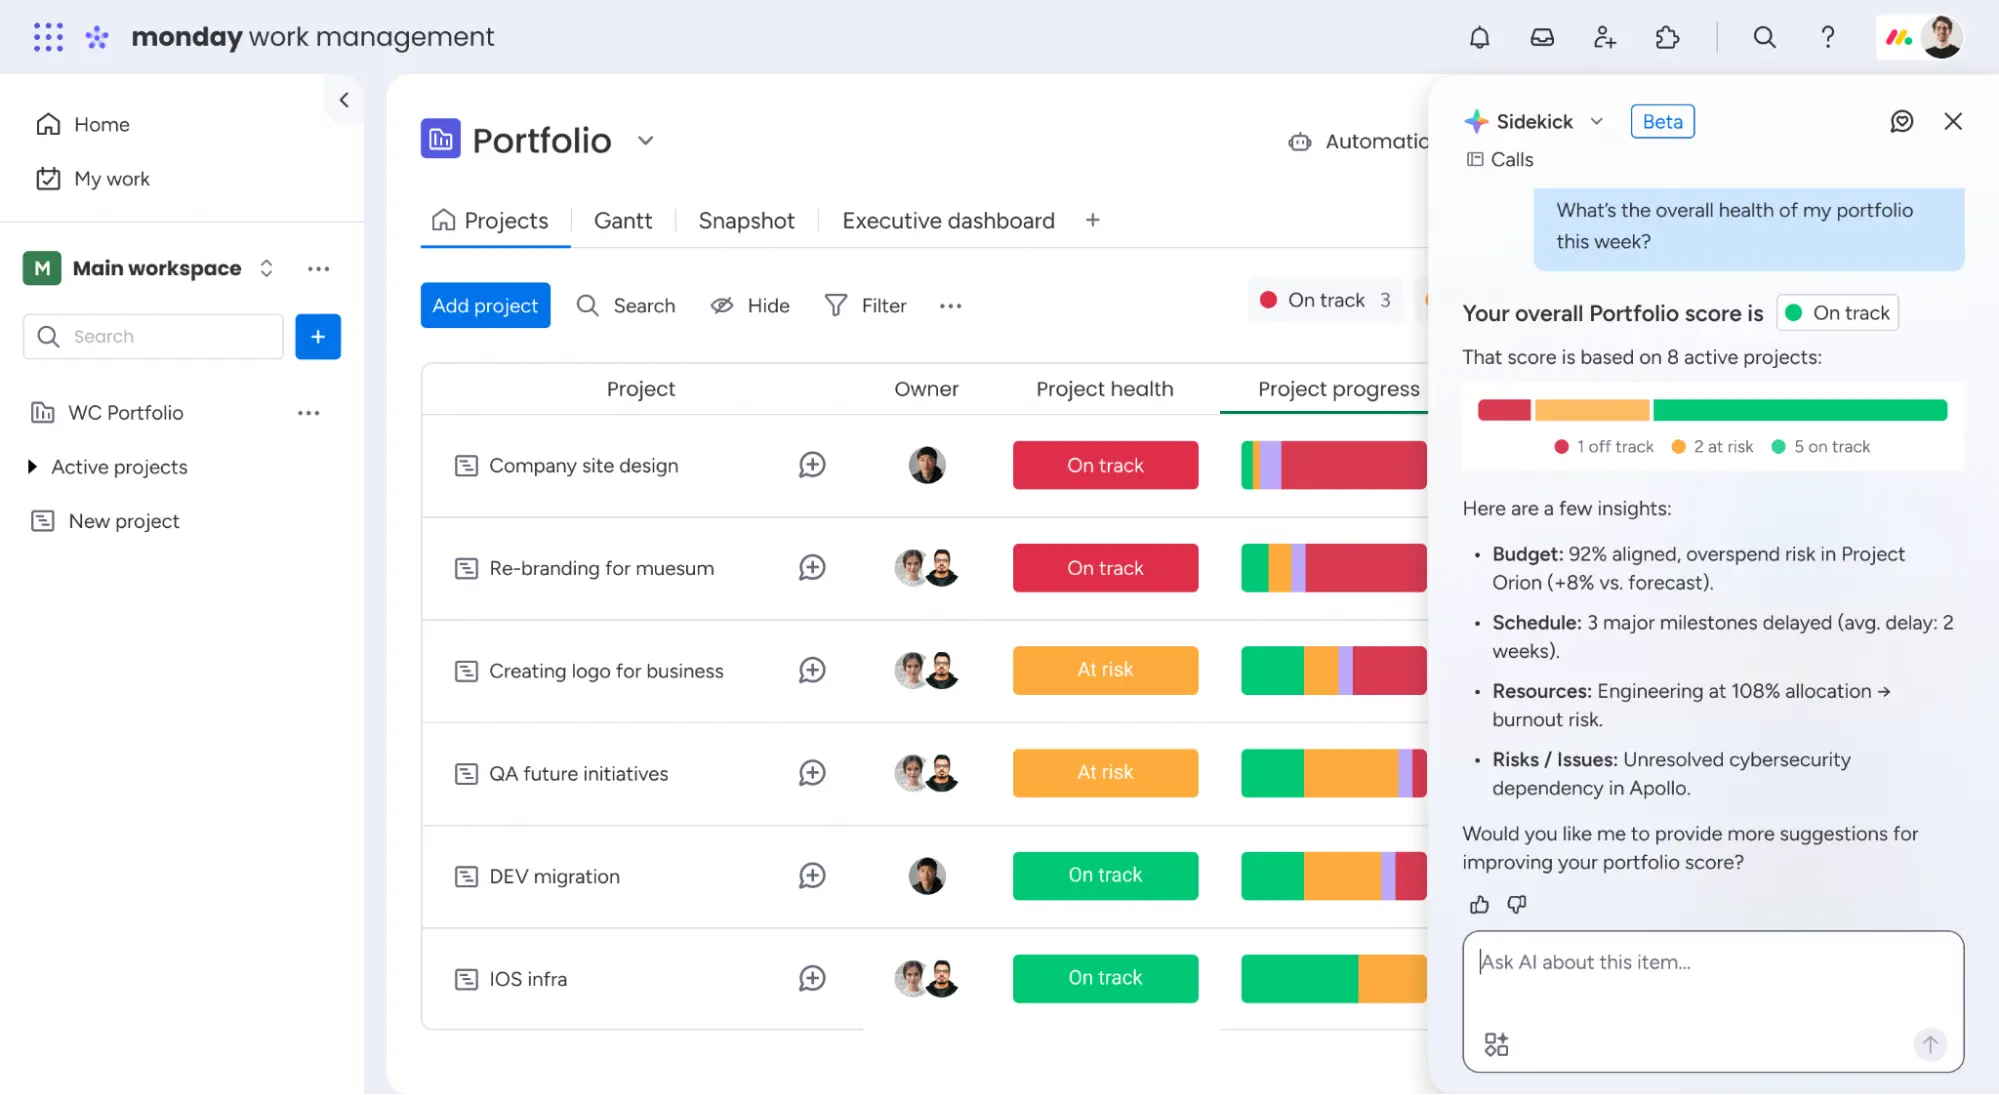Open the Portfolio title dropdown

(x=646, y=141)
